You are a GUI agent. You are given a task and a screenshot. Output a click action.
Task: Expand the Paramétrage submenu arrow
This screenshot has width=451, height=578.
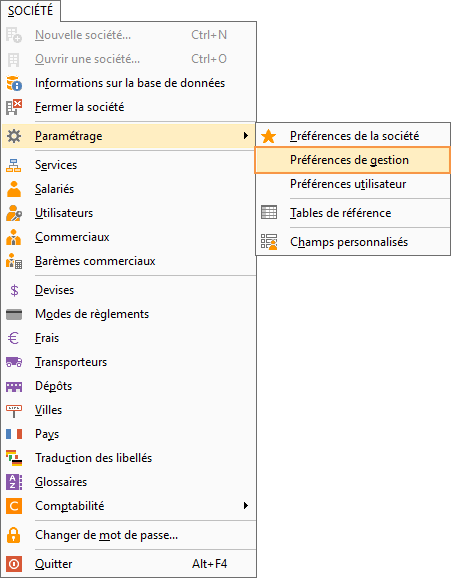(x=246, y=136)
